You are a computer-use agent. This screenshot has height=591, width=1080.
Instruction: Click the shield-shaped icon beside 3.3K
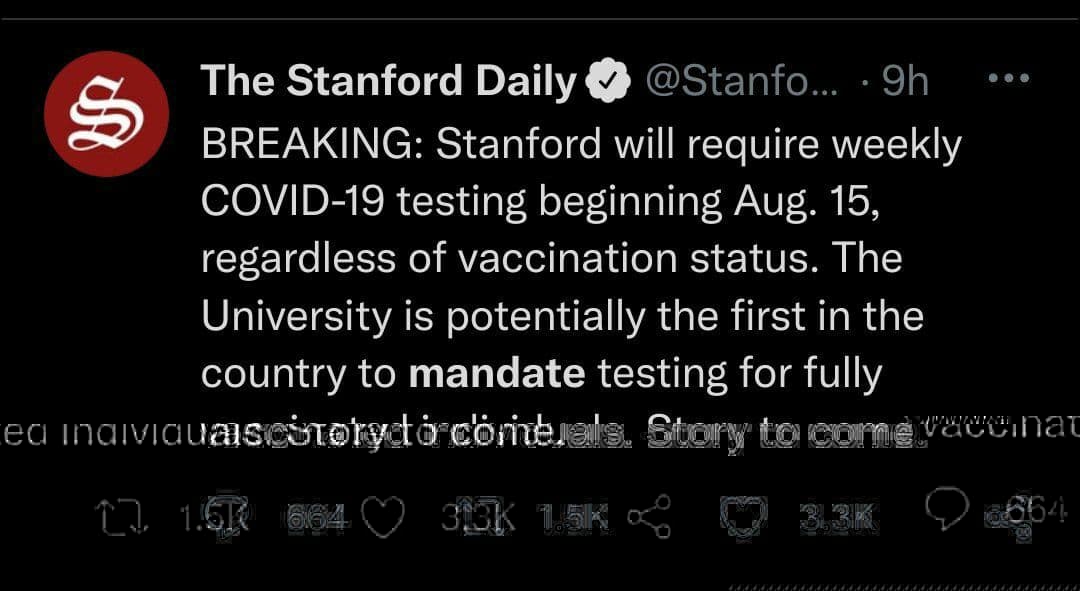click(741, 517)
